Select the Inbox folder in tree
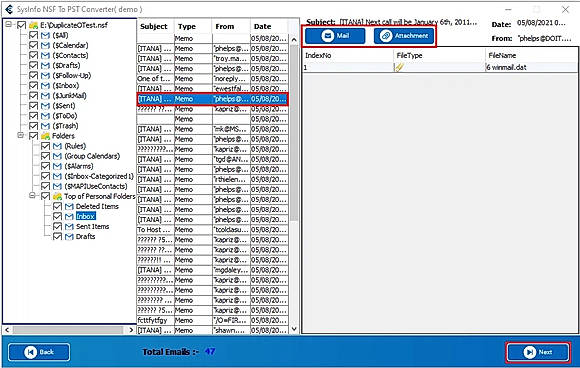Viewport: 580px width, 368px height. point(86,216)
